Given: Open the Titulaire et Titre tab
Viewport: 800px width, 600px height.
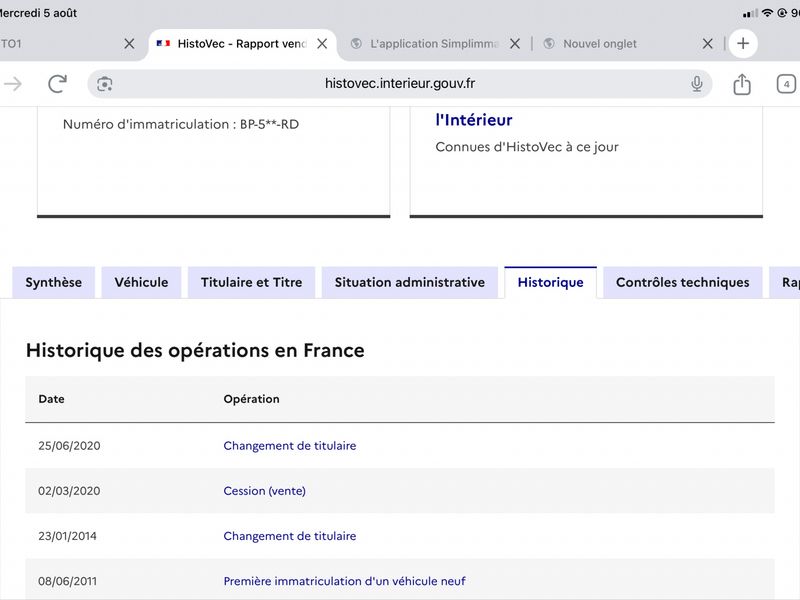Looking at the screenshot, I should tap(252, 282).
